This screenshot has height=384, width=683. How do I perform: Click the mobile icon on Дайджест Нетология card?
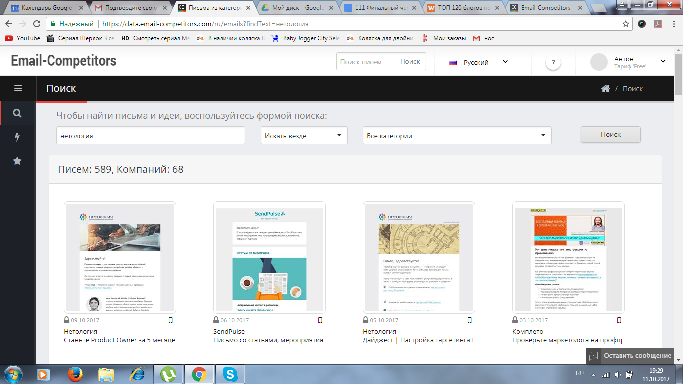pyautogui.click(x=470, y=320)
